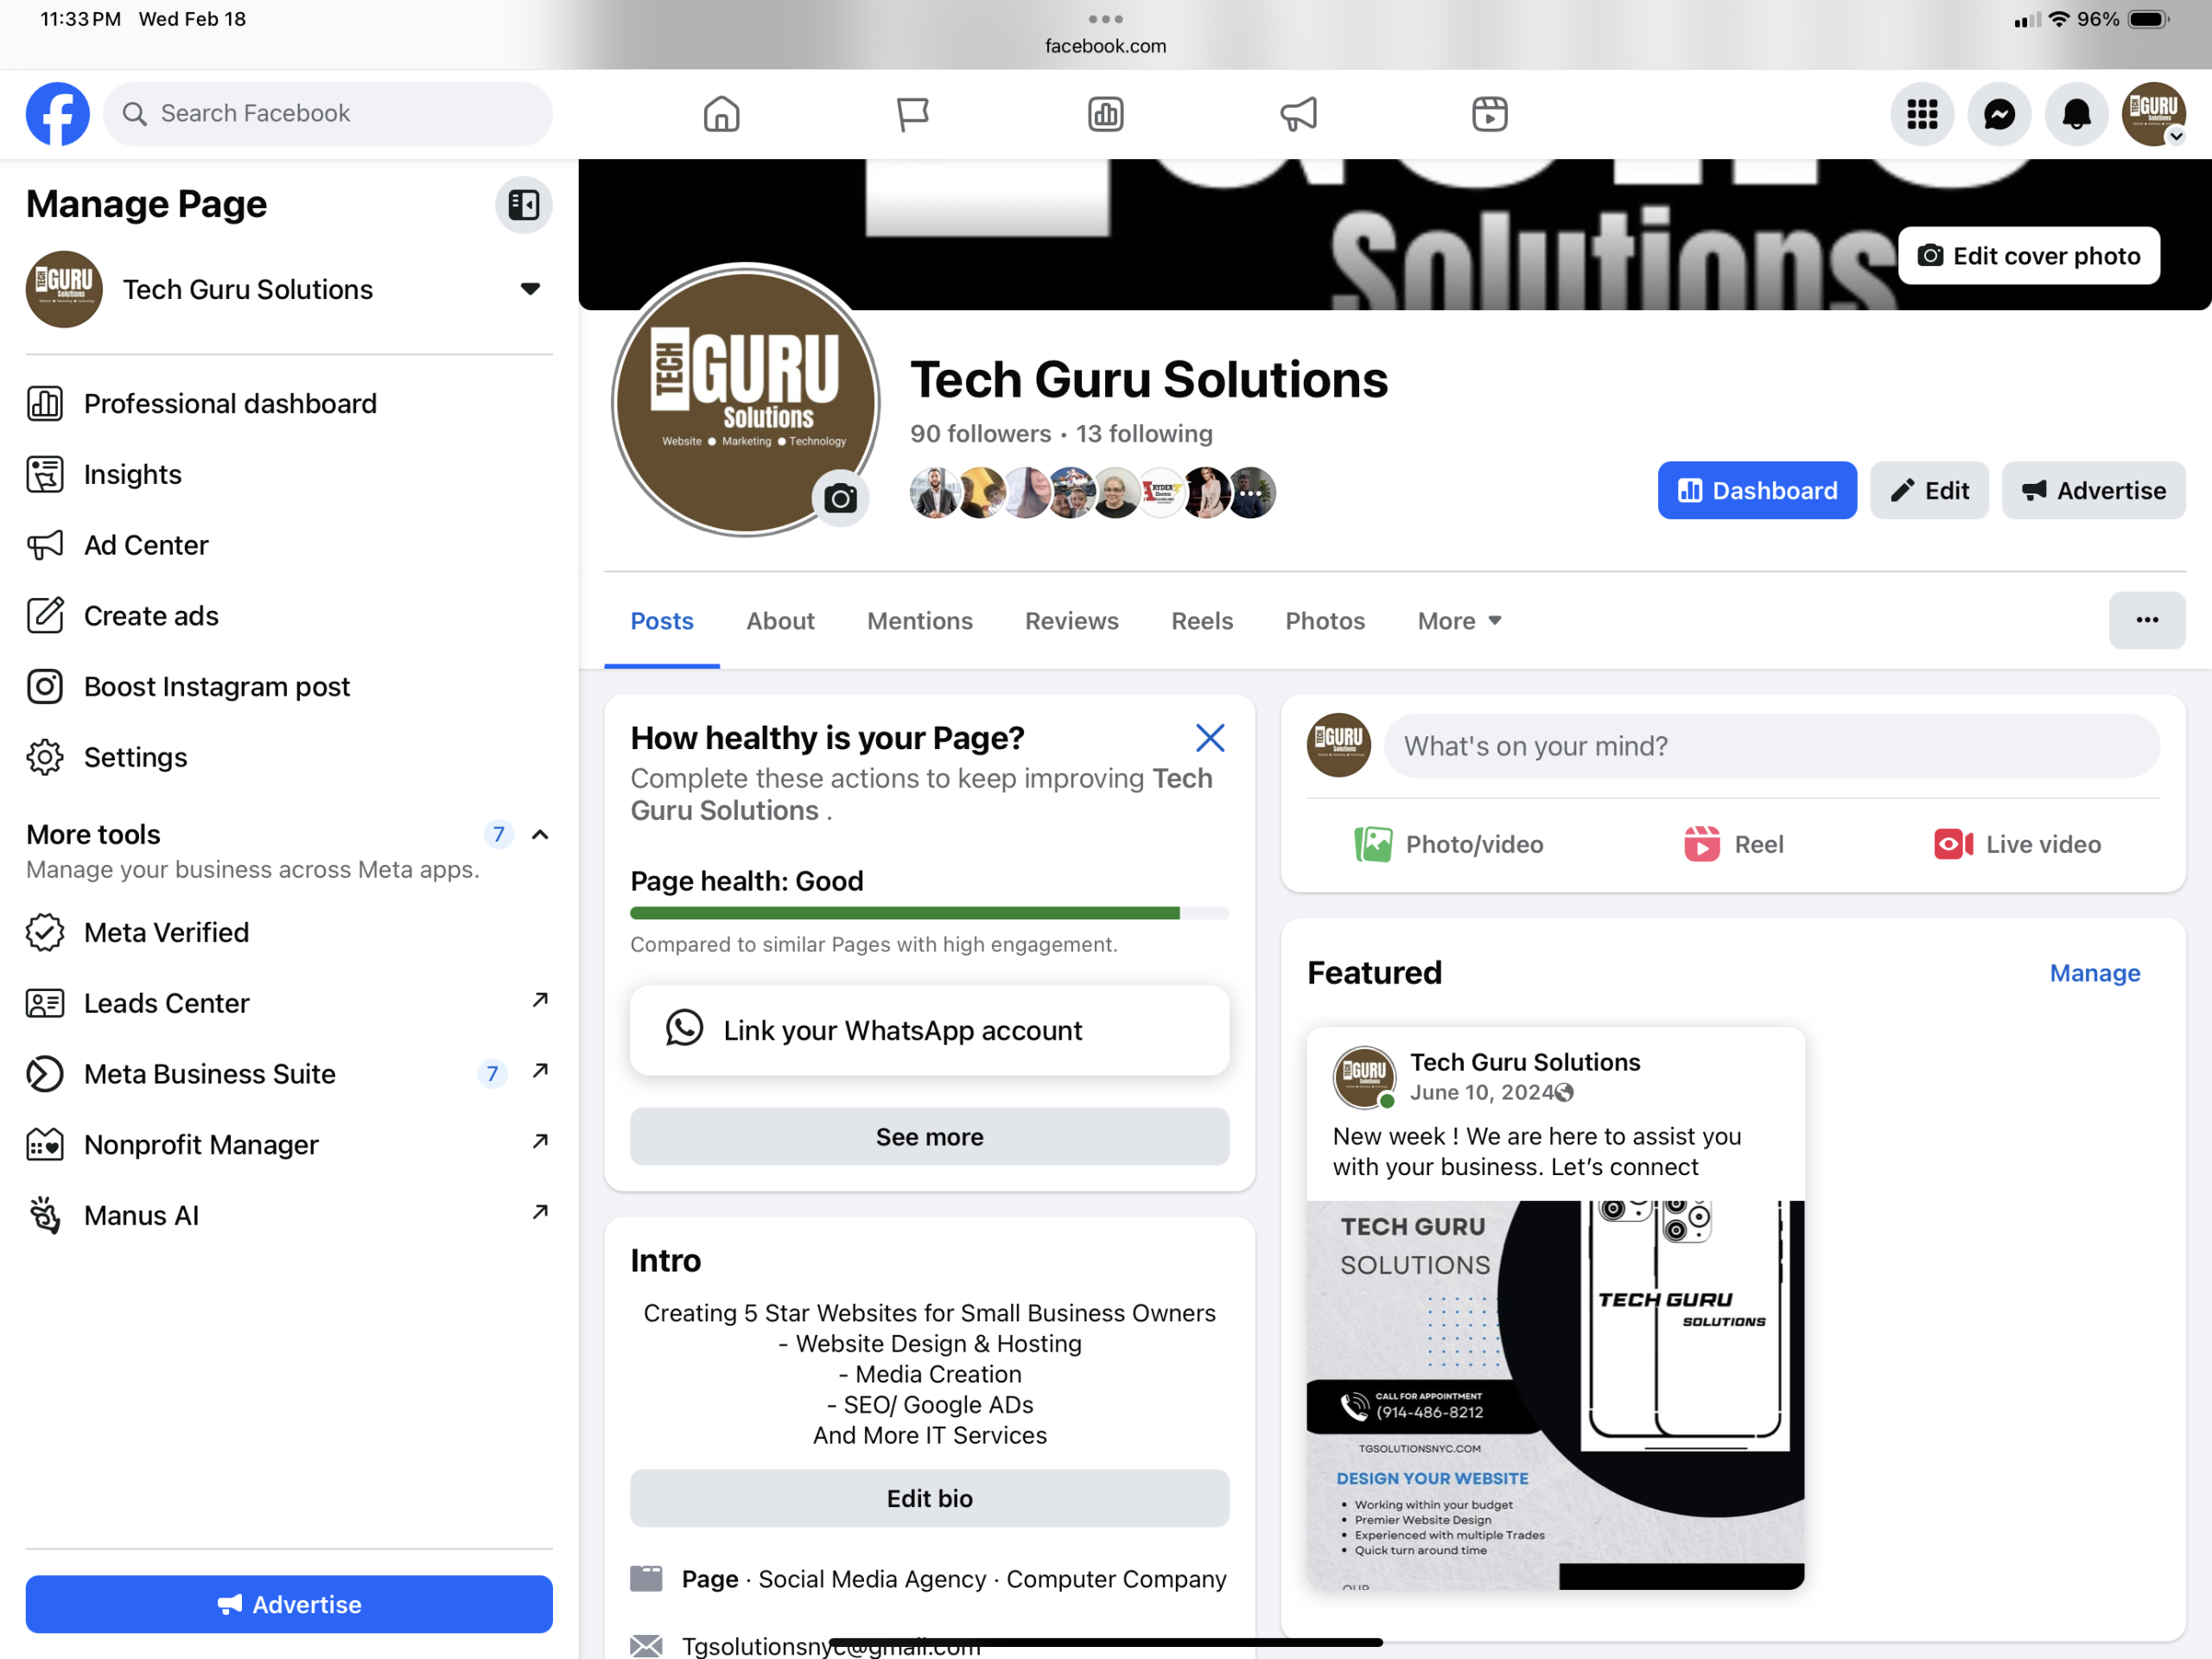Open the More tab dropdown

click(1459, 621)
